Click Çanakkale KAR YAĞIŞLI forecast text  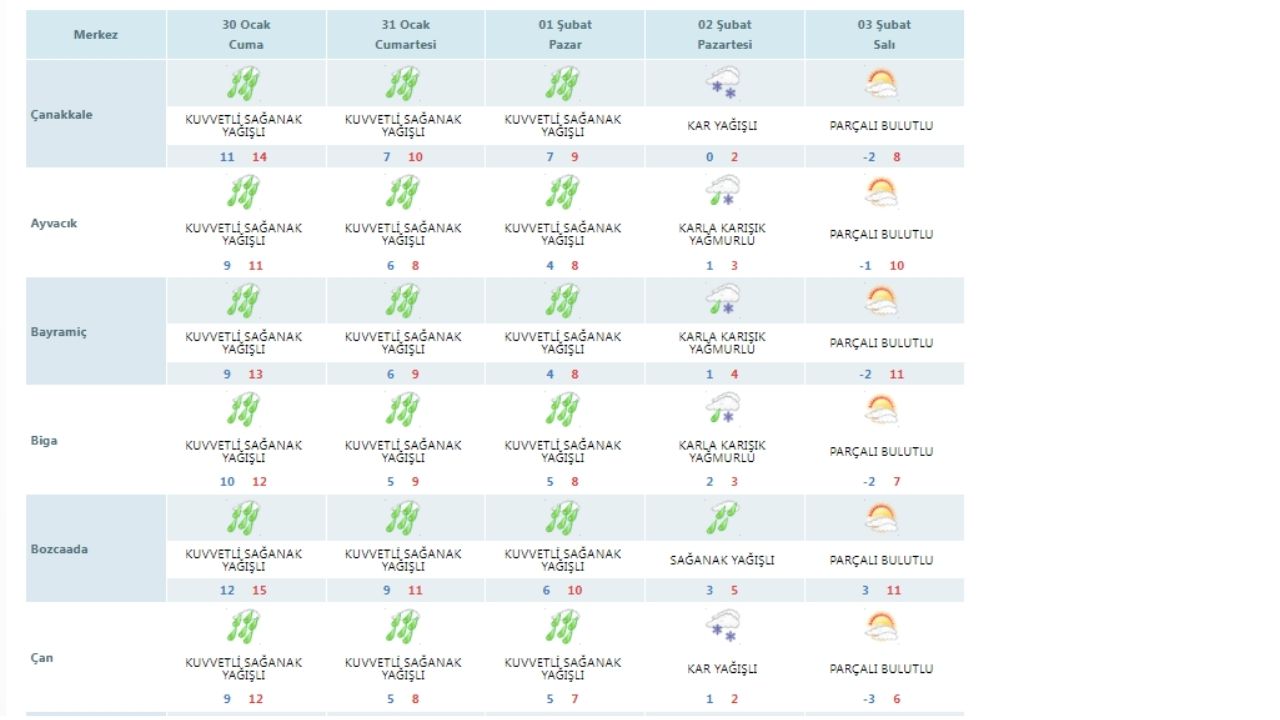pyautogui.click(x=723, y=126)
